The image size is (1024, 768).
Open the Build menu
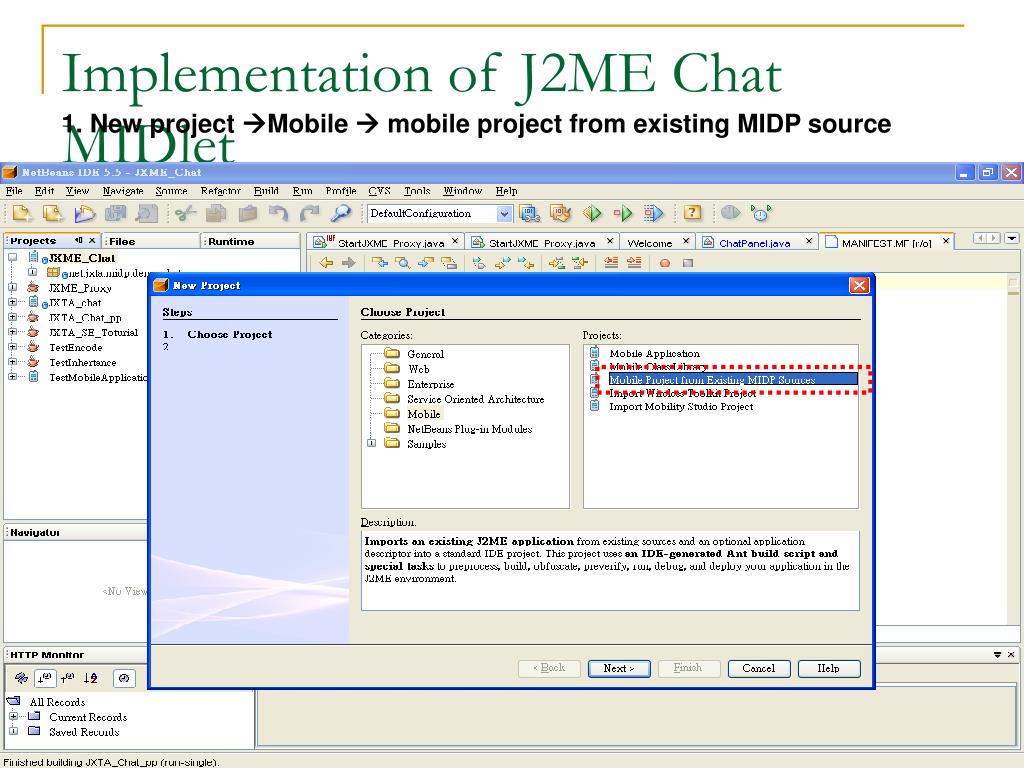click(x=266, y=191)
